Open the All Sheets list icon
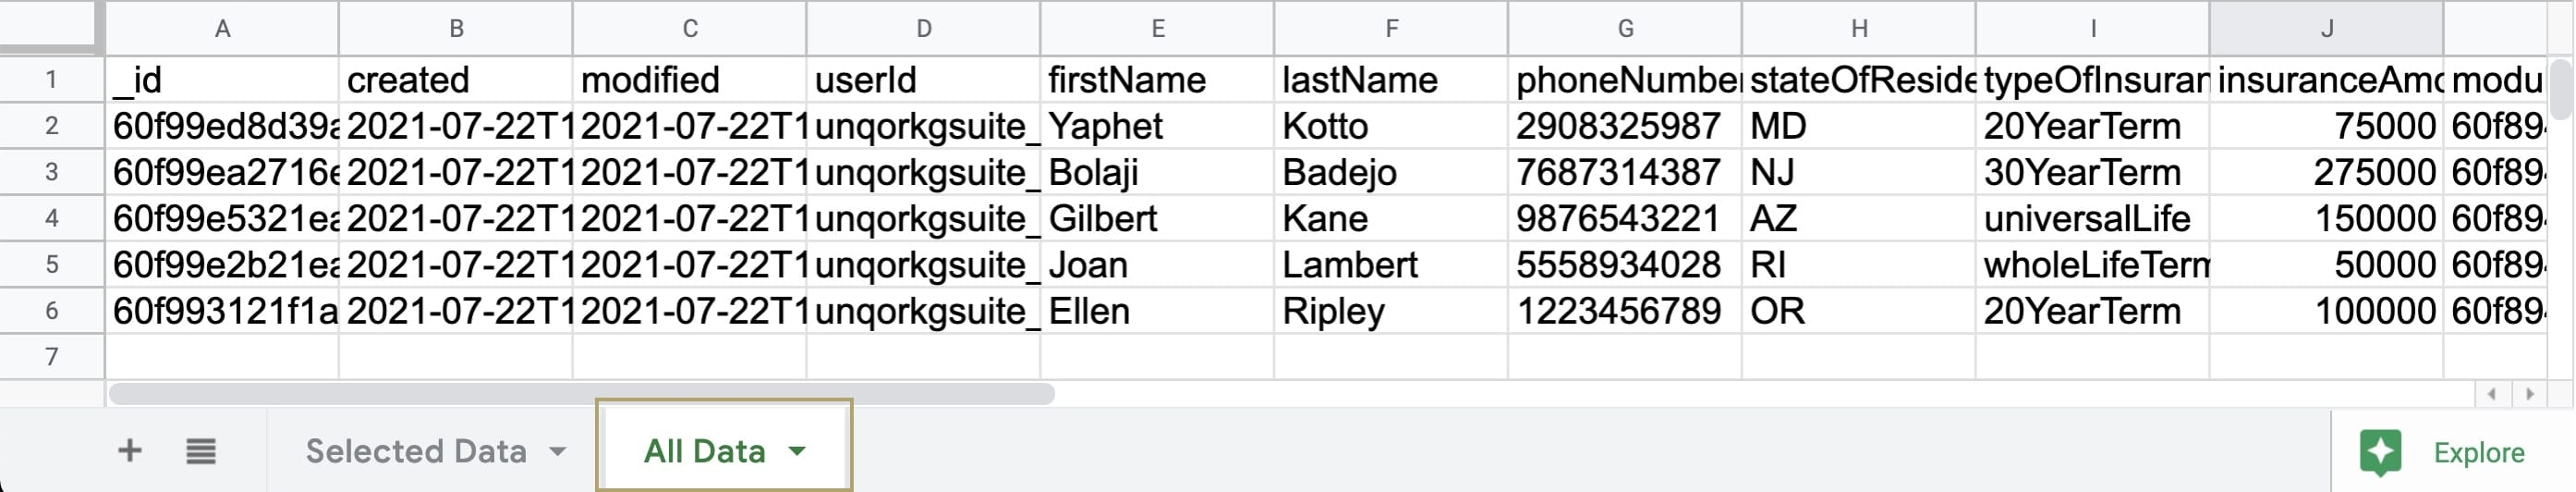Screen dimensions: 2576x492 201,451
